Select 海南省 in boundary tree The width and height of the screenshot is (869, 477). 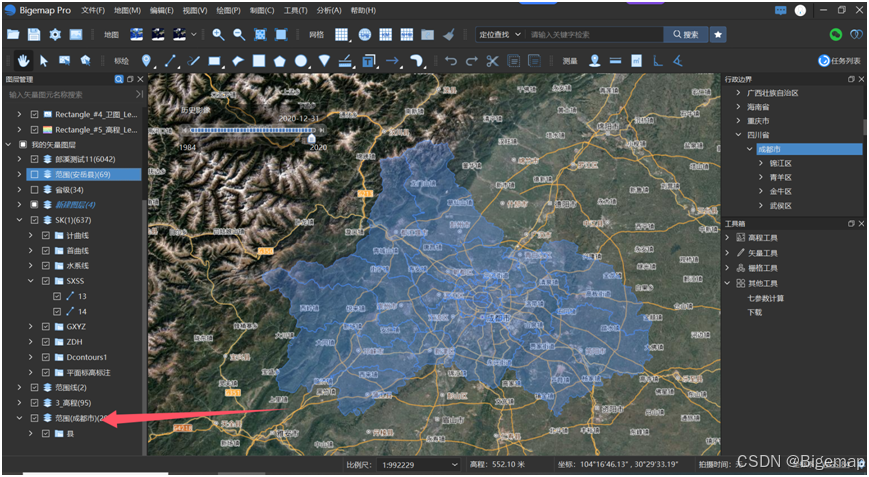[758, 107]
